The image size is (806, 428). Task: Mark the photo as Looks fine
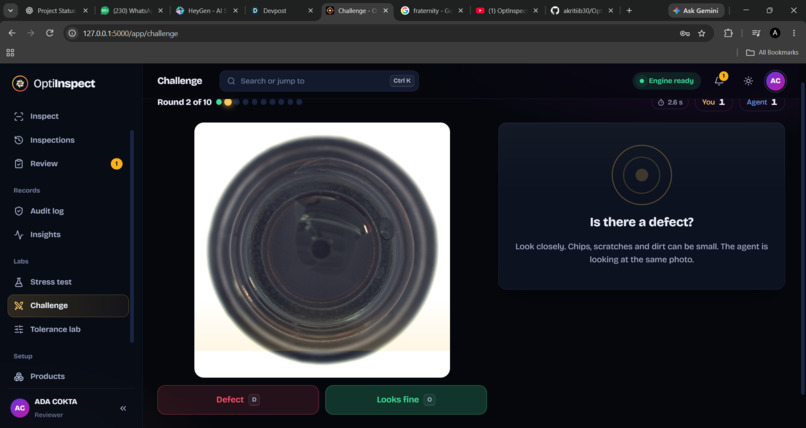point(406,400)
